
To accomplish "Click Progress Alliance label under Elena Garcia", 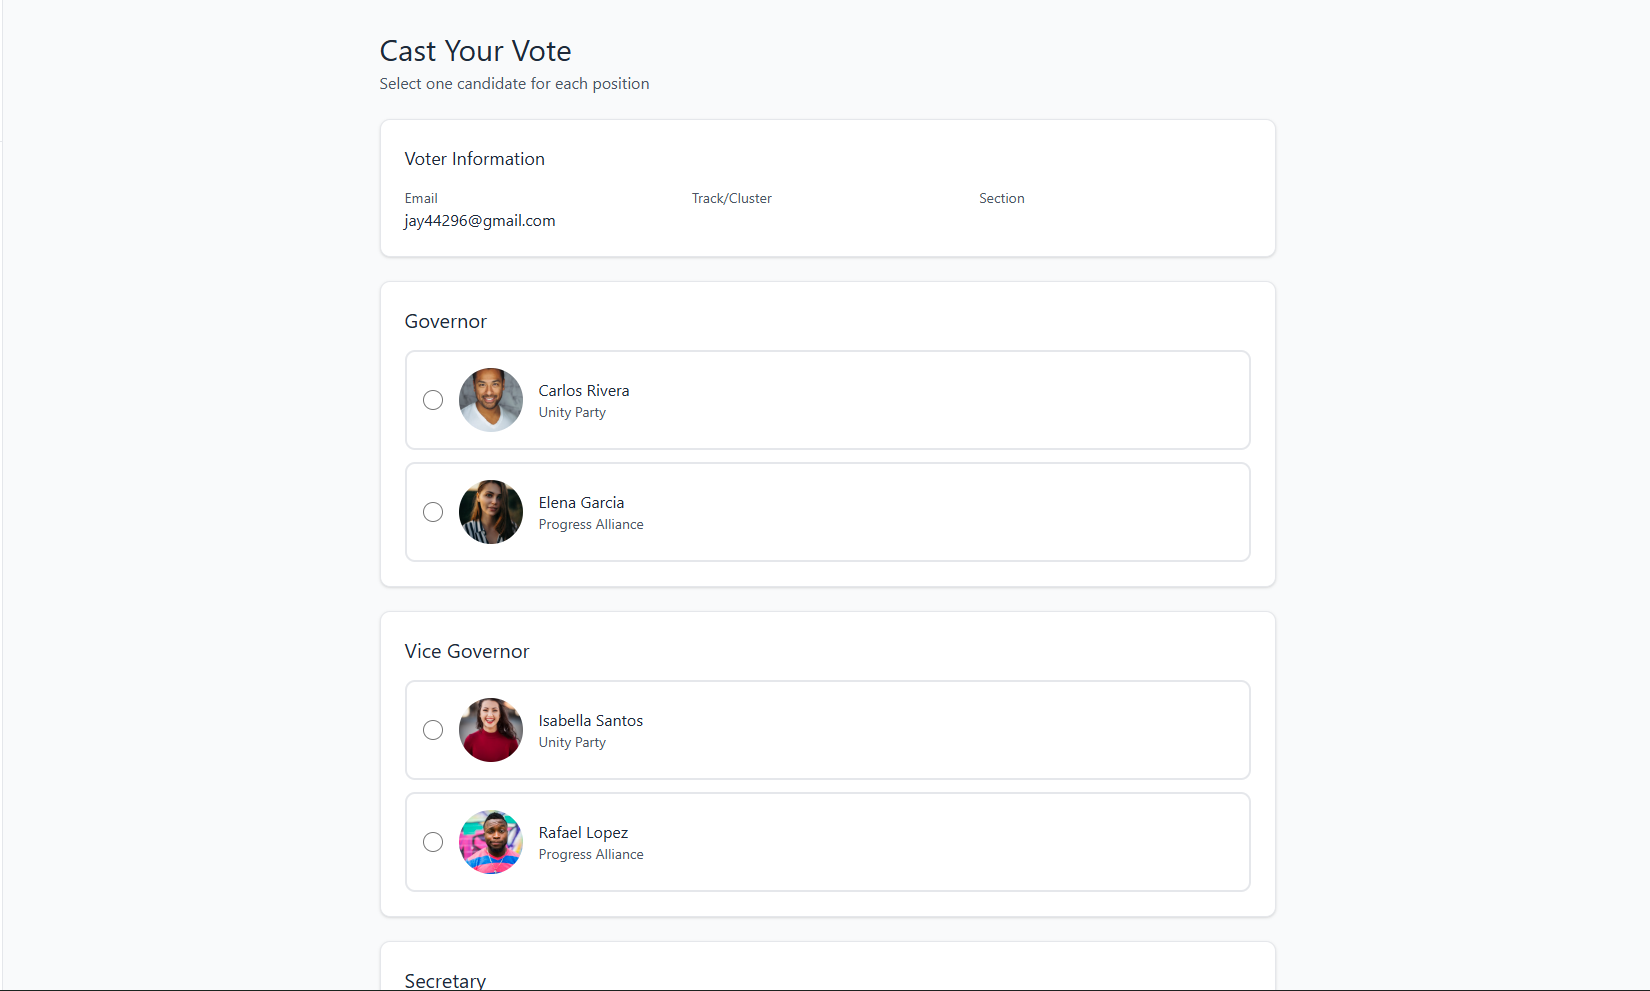I will click(x=591, y=525).
